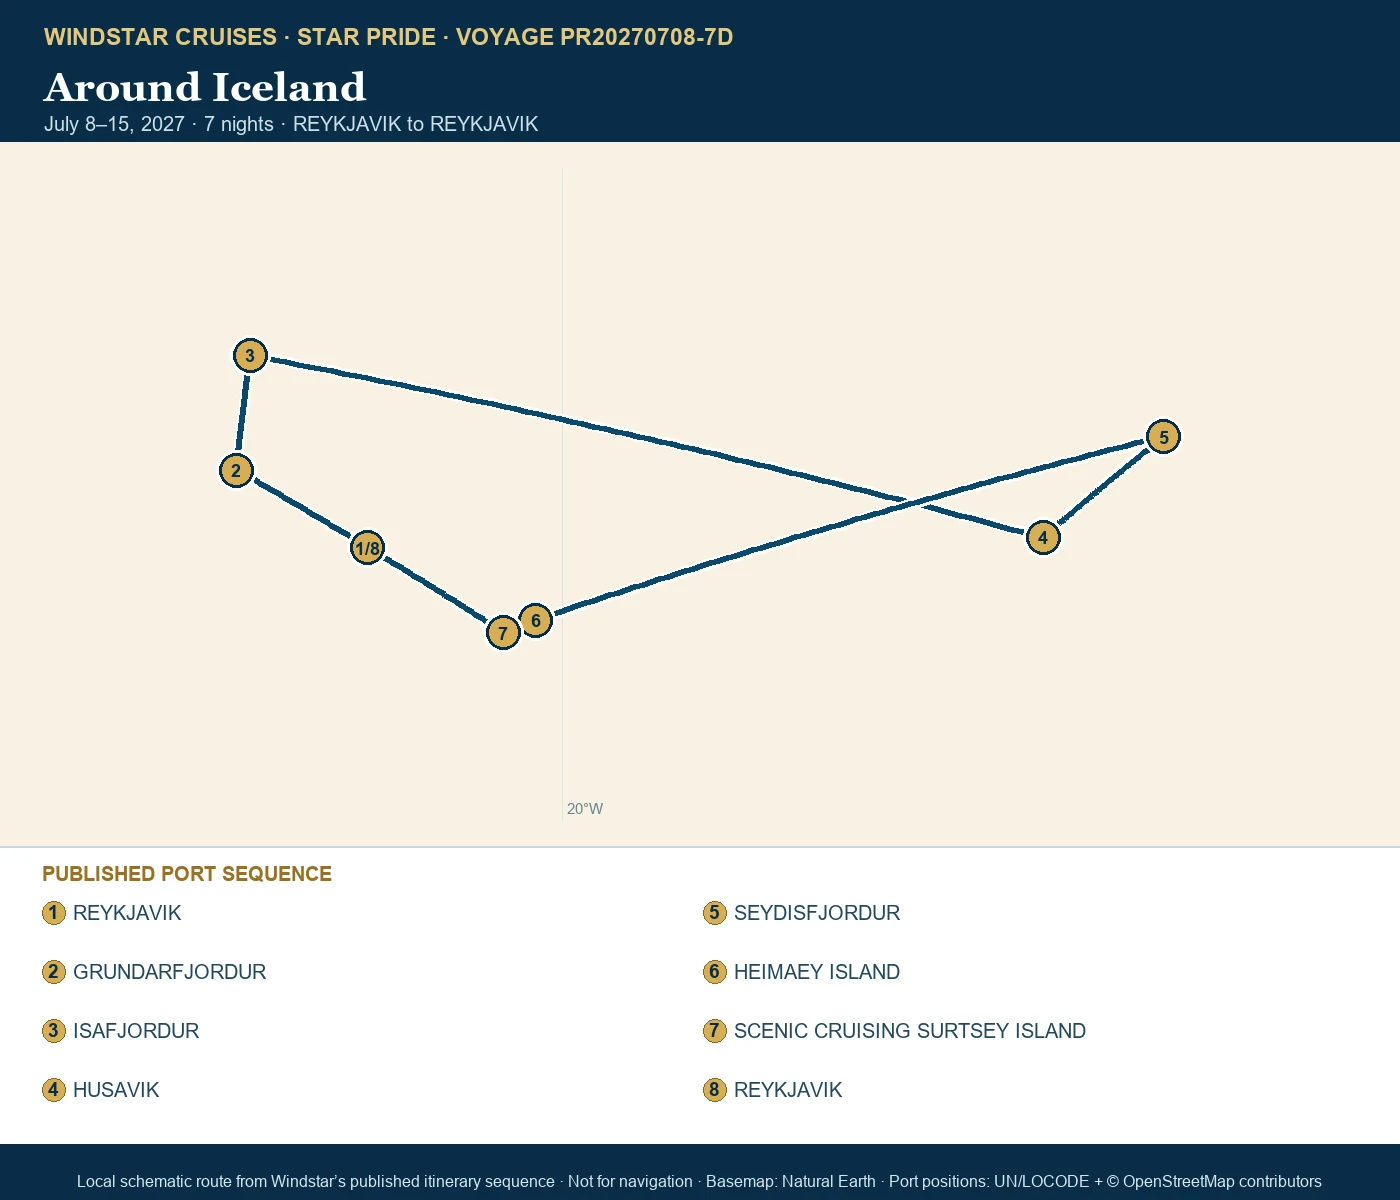Click HUSAVIK port entry
Viewport: 1400px width, 1200px height.
pyautogui.click(x=116, y=1090)
